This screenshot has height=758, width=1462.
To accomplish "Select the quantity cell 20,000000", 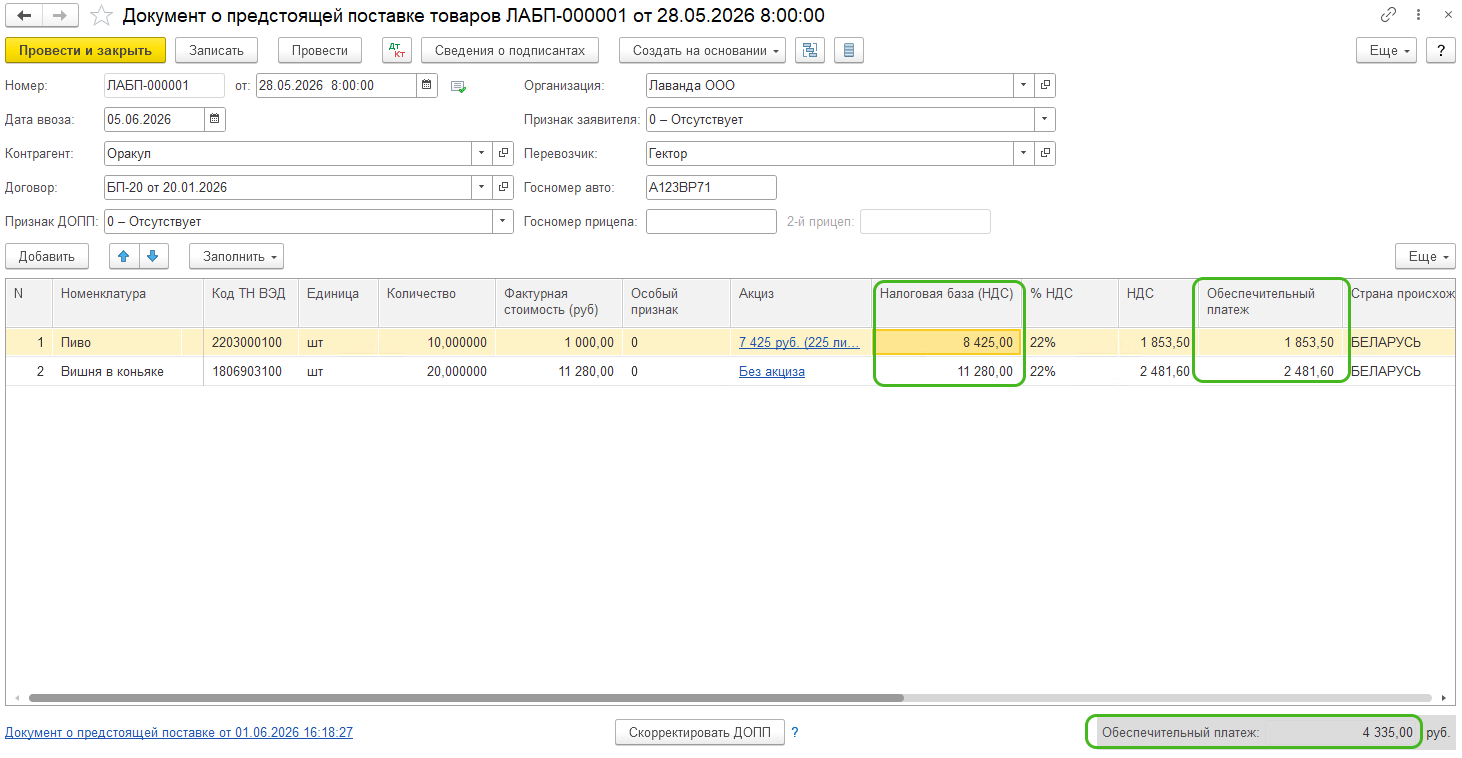I will pyautogui.click(x=437, y=372).
